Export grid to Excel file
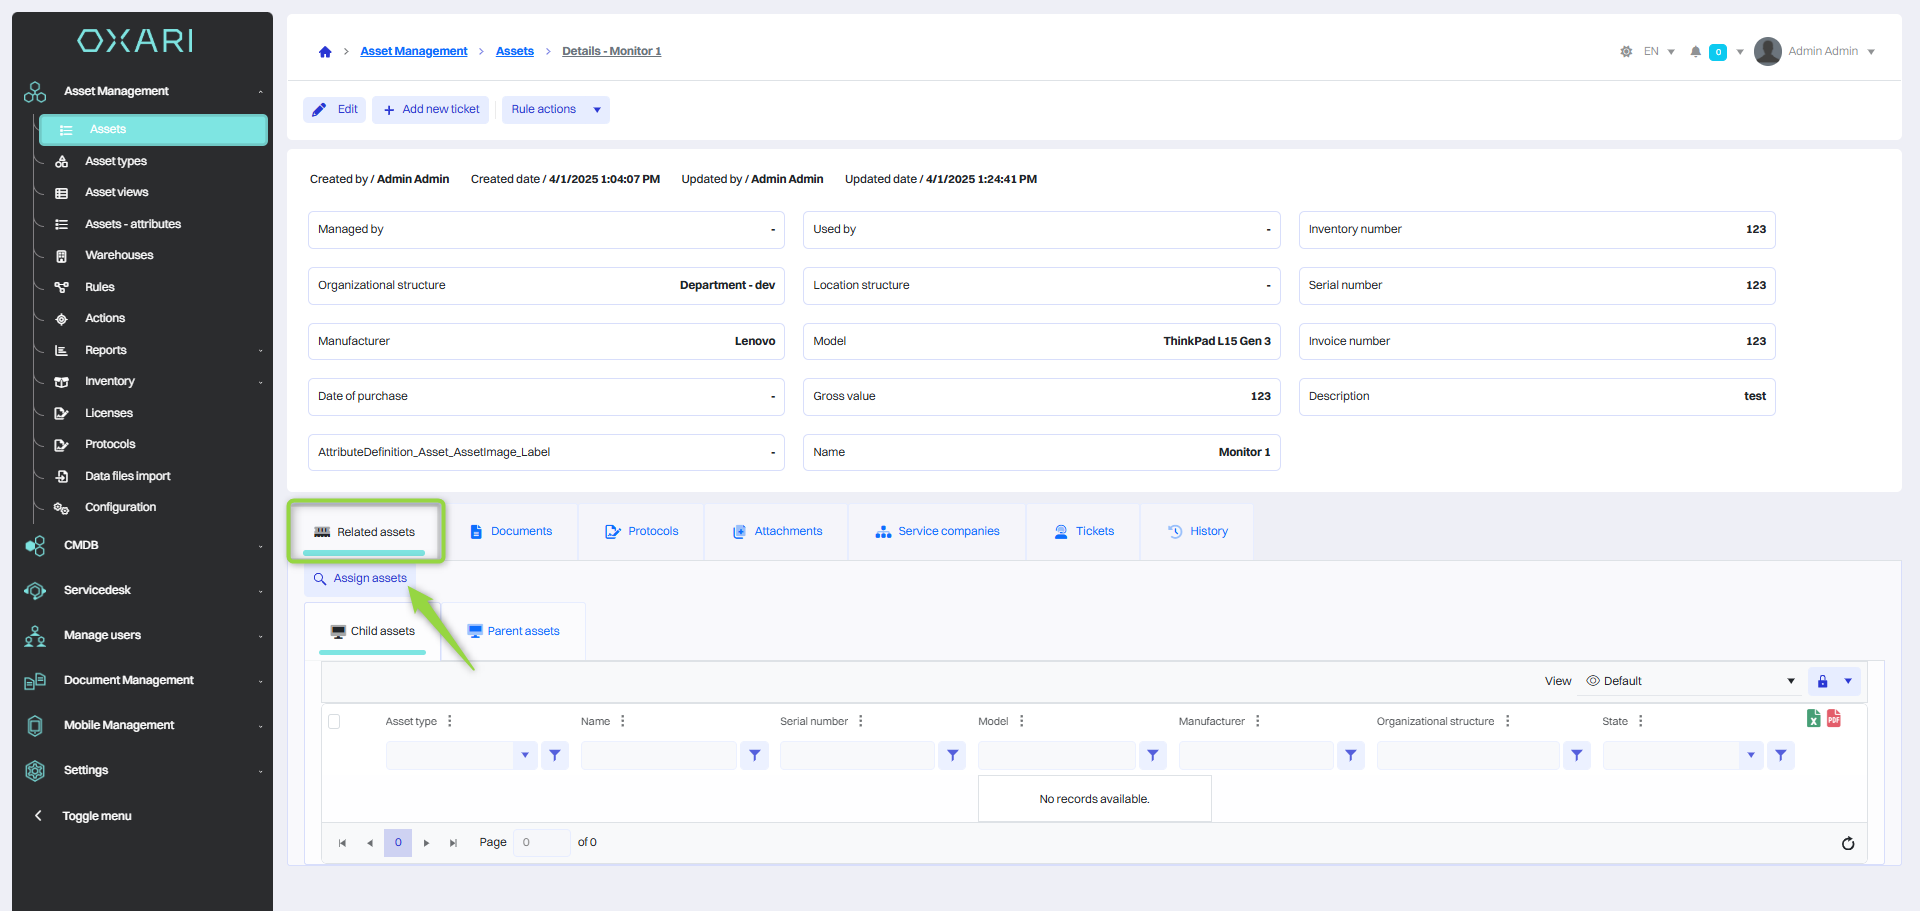This screenshot has width=1920, height=911. pyautogui.click(x=1813, y=718)
